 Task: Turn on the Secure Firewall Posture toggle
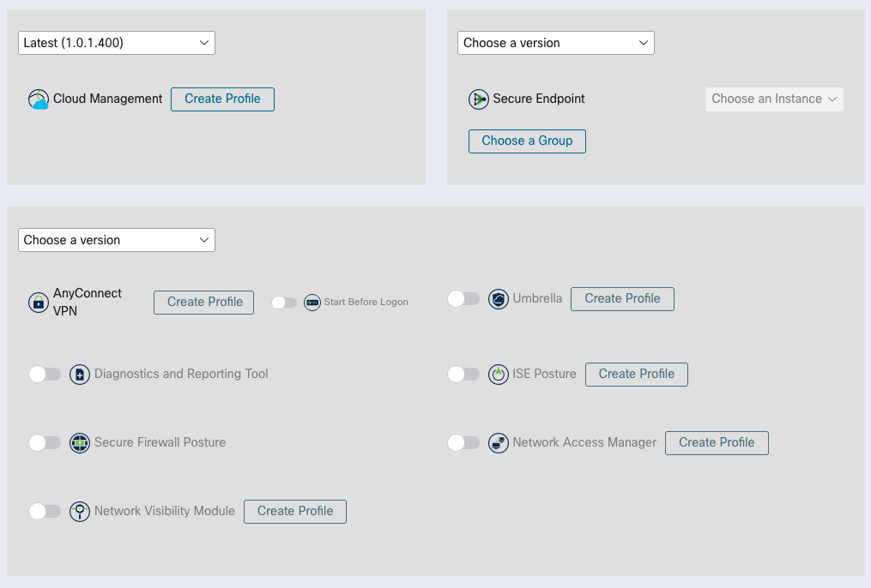(44, 443)
